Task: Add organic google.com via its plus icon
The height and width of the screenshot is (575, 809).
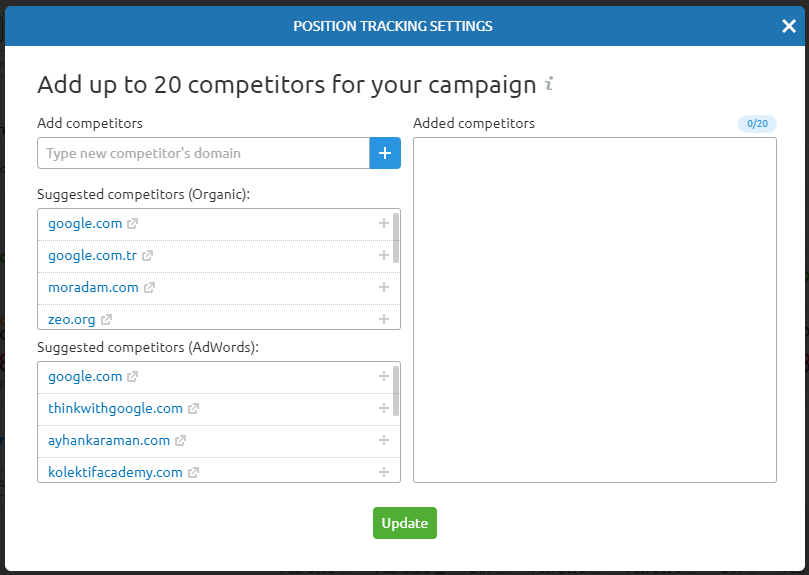Action: coord(384,224)
